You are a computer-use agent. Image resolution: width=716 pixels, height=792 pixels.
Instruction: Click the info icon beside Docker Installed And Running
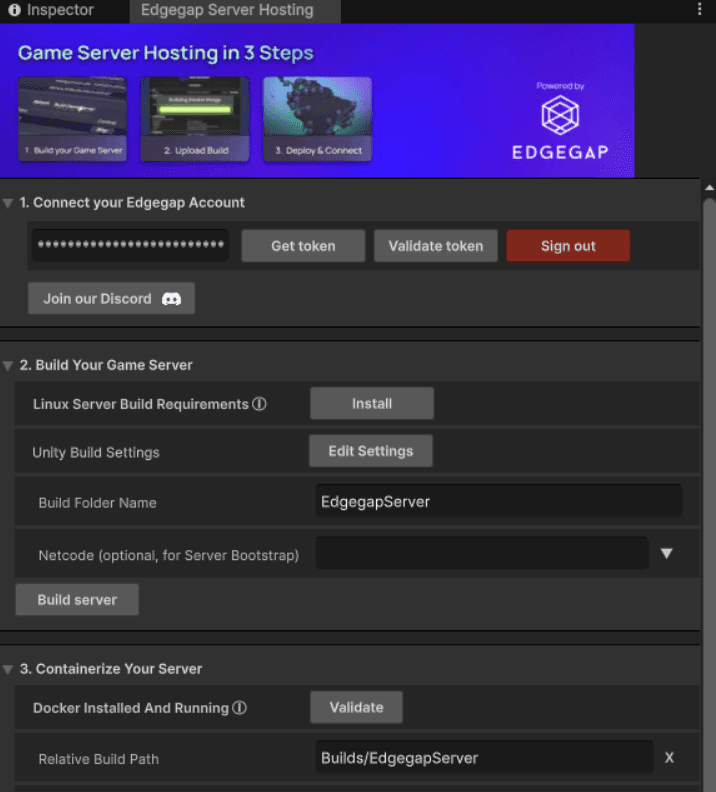click(x=239, y=708)
